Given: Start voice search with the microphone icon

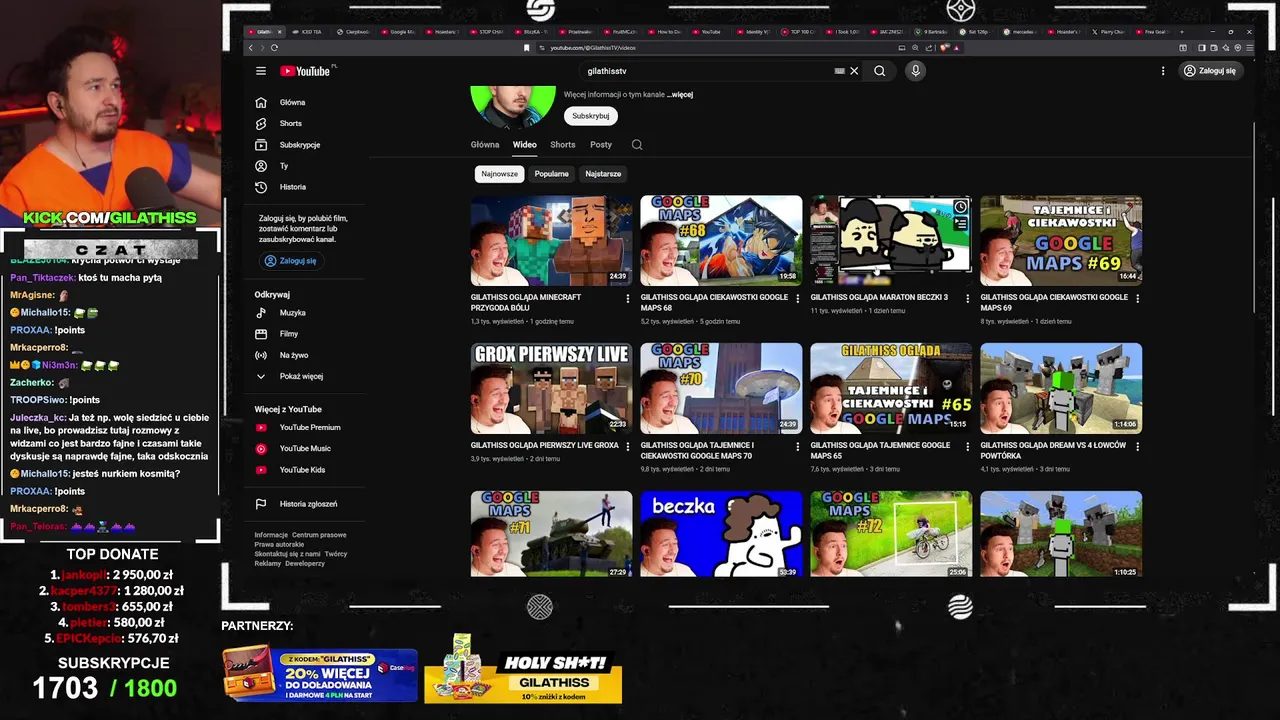Looking at the screenshot, I should [x=915, y=71].
